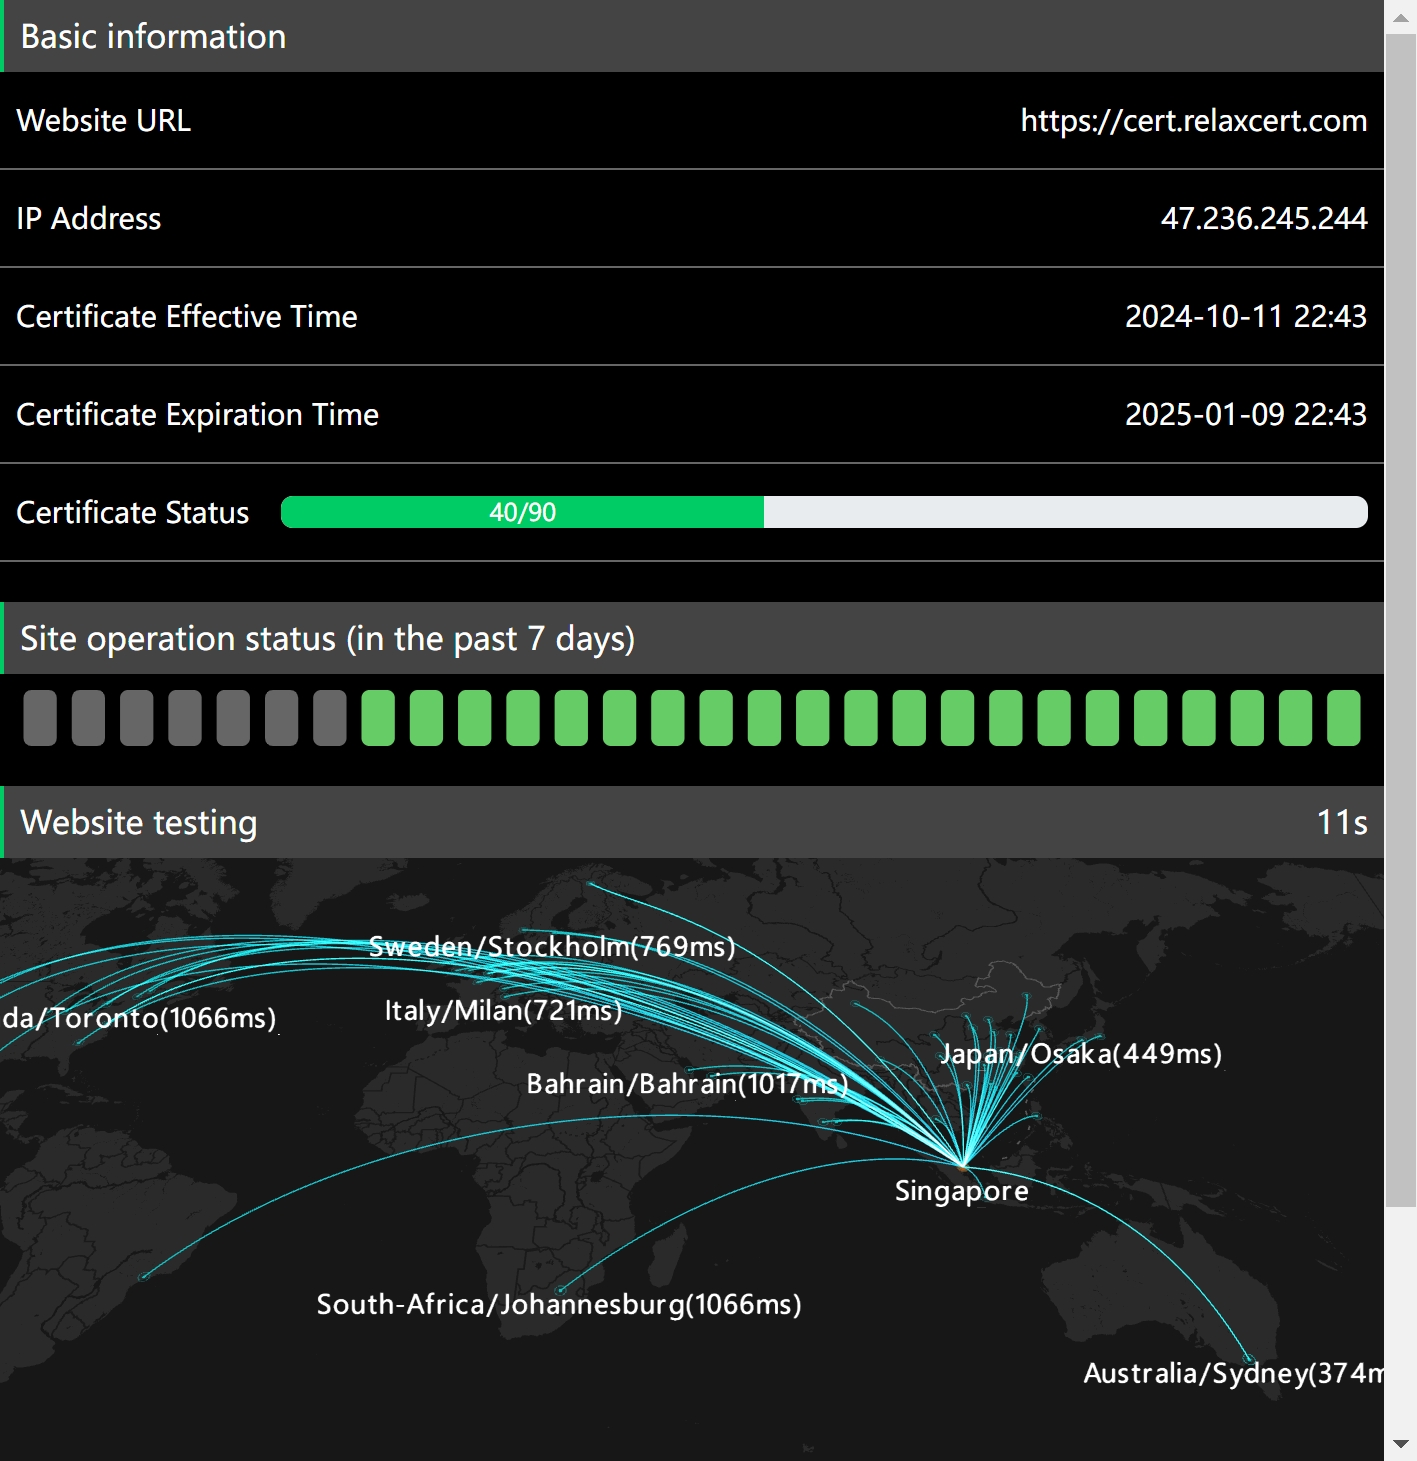This screenshot has width=1417, height=1461.
Task: Click the last gray status block
Action: coord(330,718)
